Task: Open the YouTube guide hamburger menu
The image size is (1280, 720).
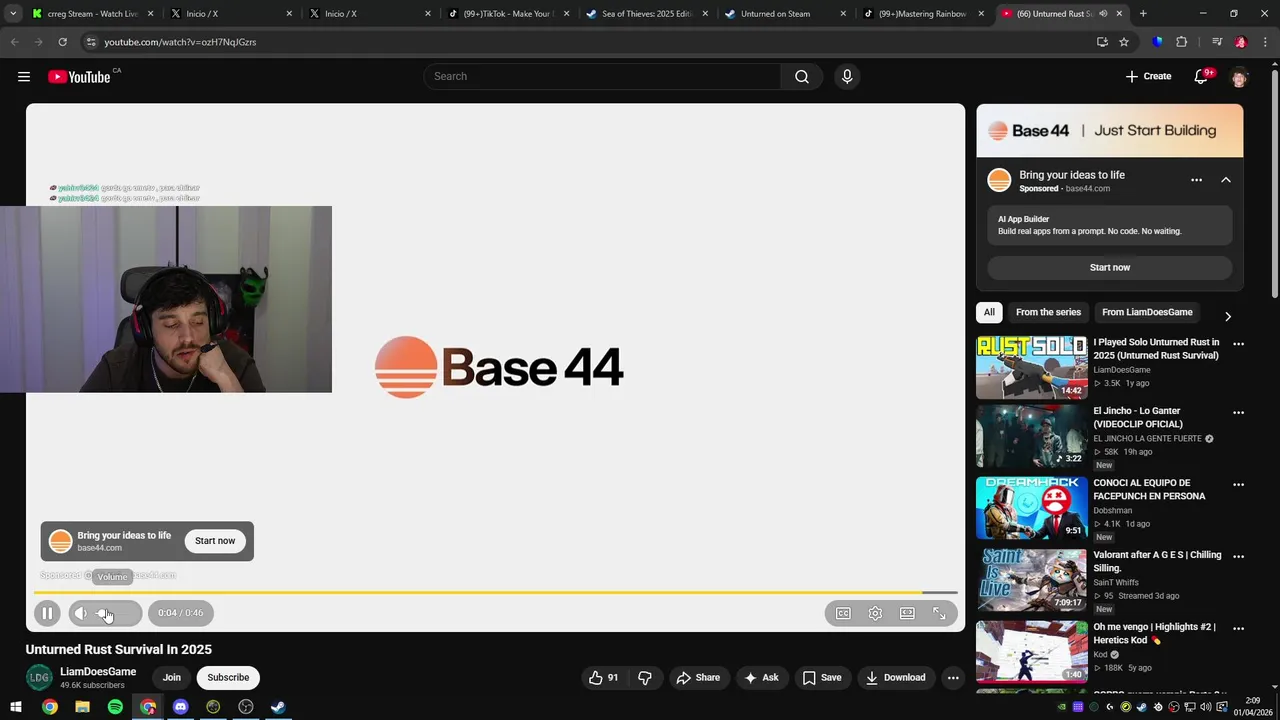Action: [24, 77]
